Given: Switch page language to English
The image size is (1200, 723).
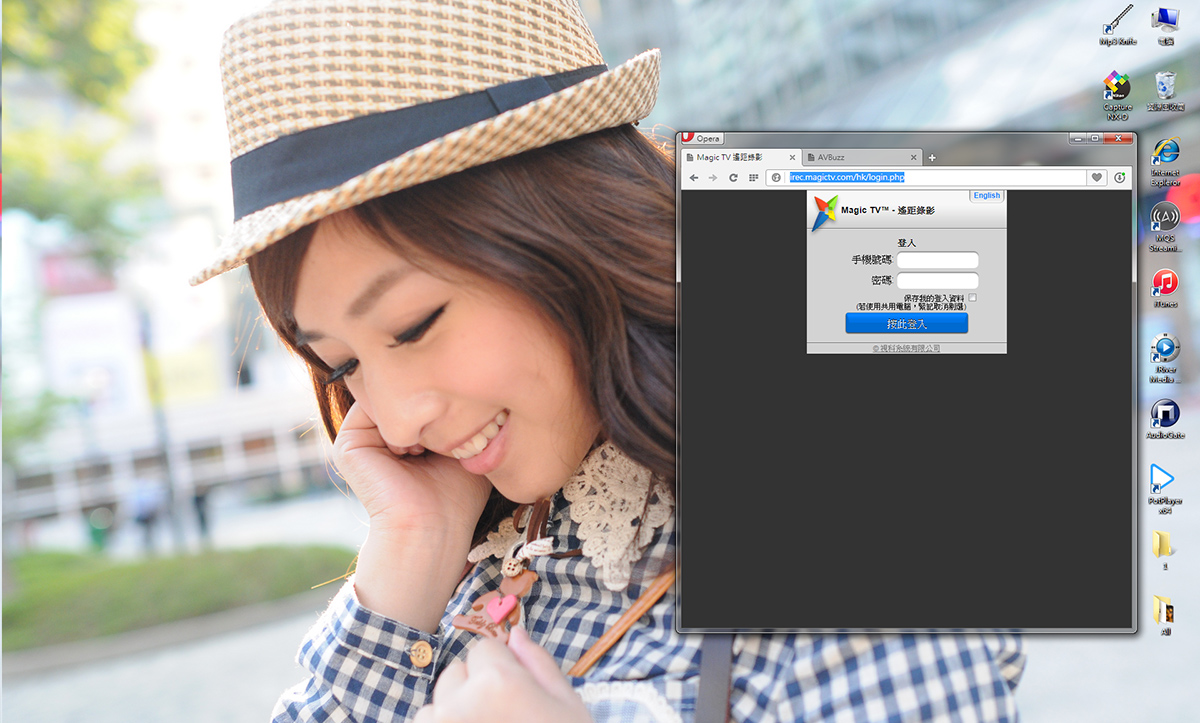Looking at the screenshot, I should (x=986, y=196).
